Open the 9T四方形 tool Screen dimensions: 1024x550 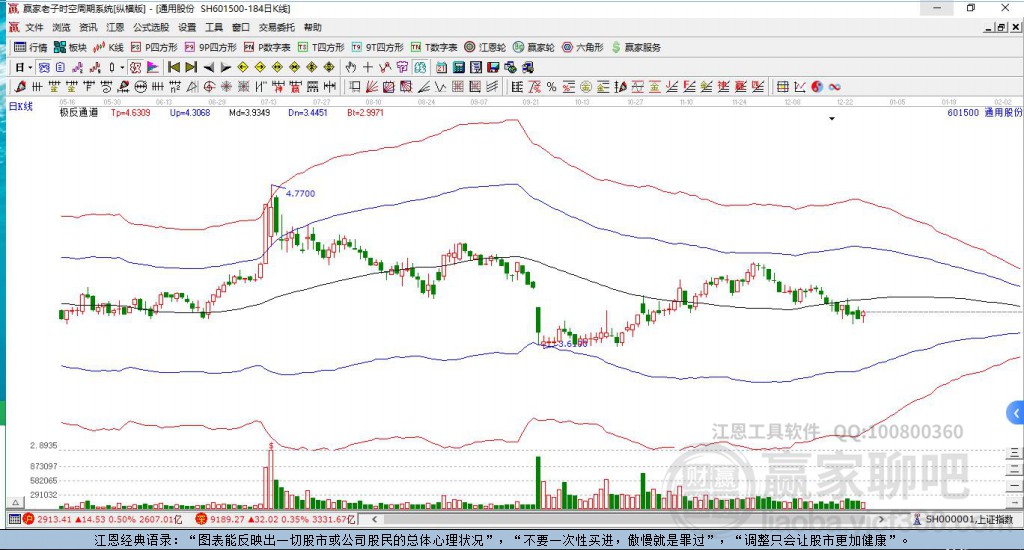377,47
